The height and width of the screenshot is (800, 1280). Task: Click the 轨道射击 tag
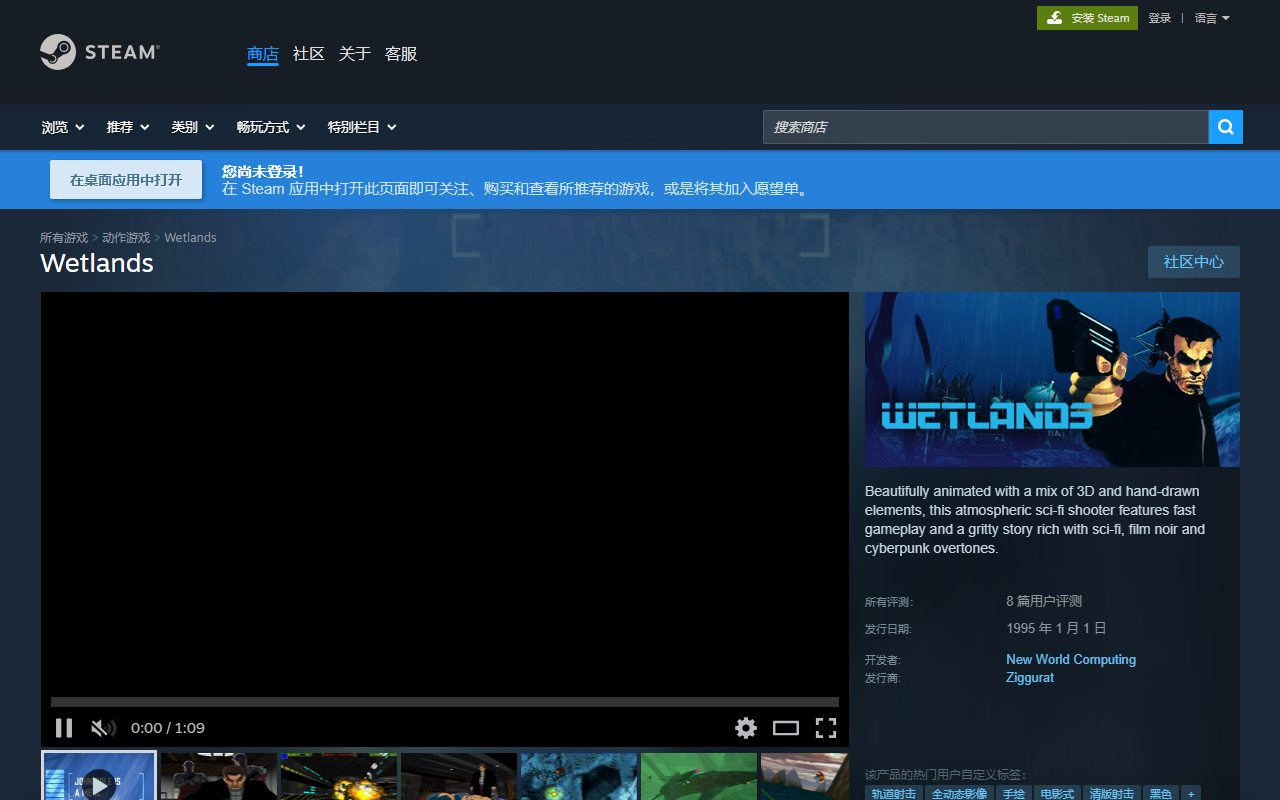894,794
